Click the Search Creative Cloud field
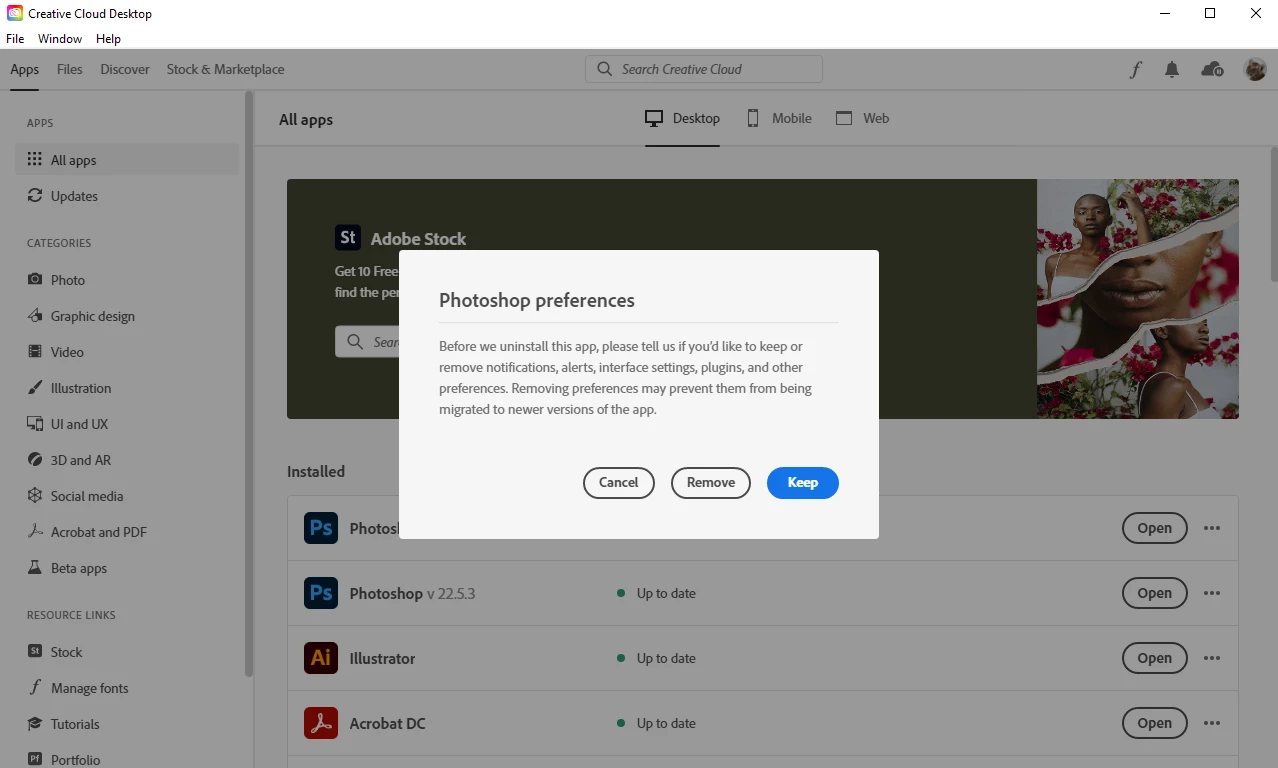The image size is (1278, 768). point(704,69)
